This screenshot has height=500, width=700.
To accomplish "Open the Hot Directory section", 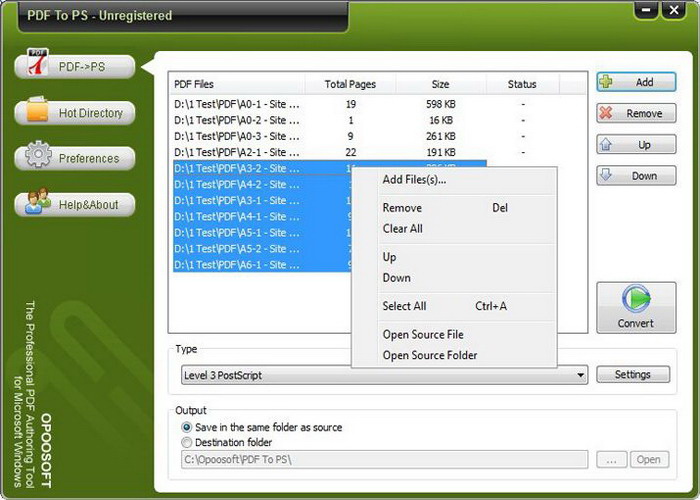I will (75, 113).
